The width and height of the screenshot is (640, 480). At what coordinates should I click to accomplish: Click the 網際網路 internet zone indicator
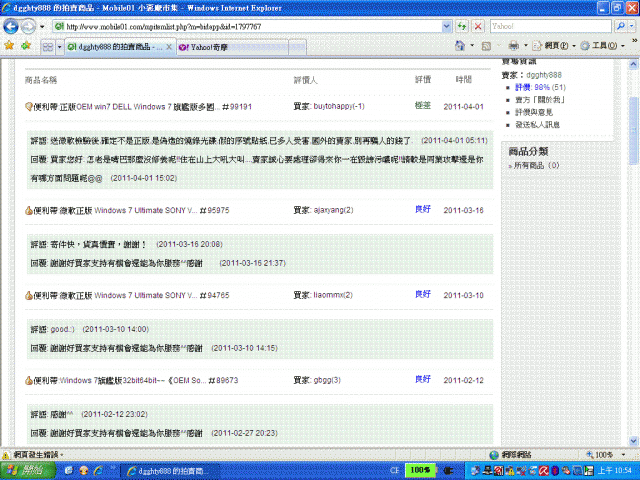(x=513, y=455)
